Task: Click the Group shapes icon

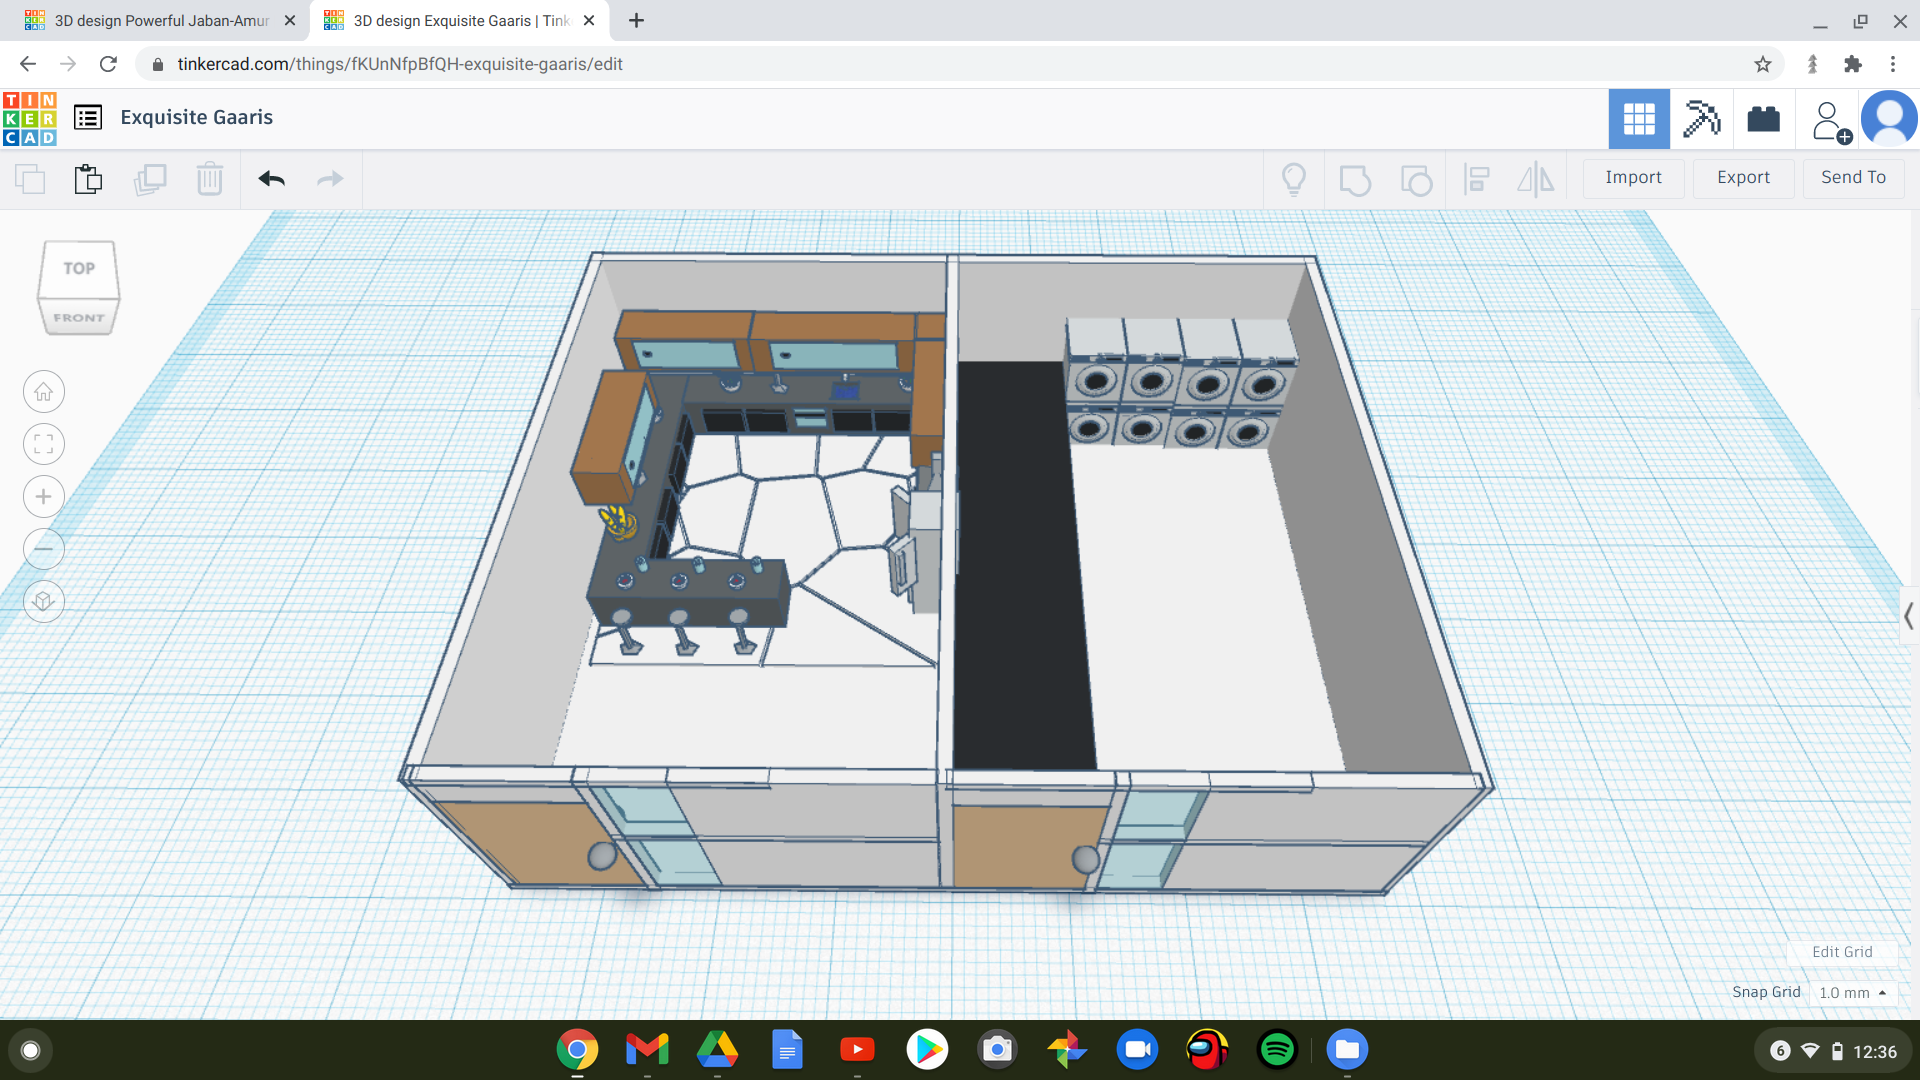Action: [1355, 180]
